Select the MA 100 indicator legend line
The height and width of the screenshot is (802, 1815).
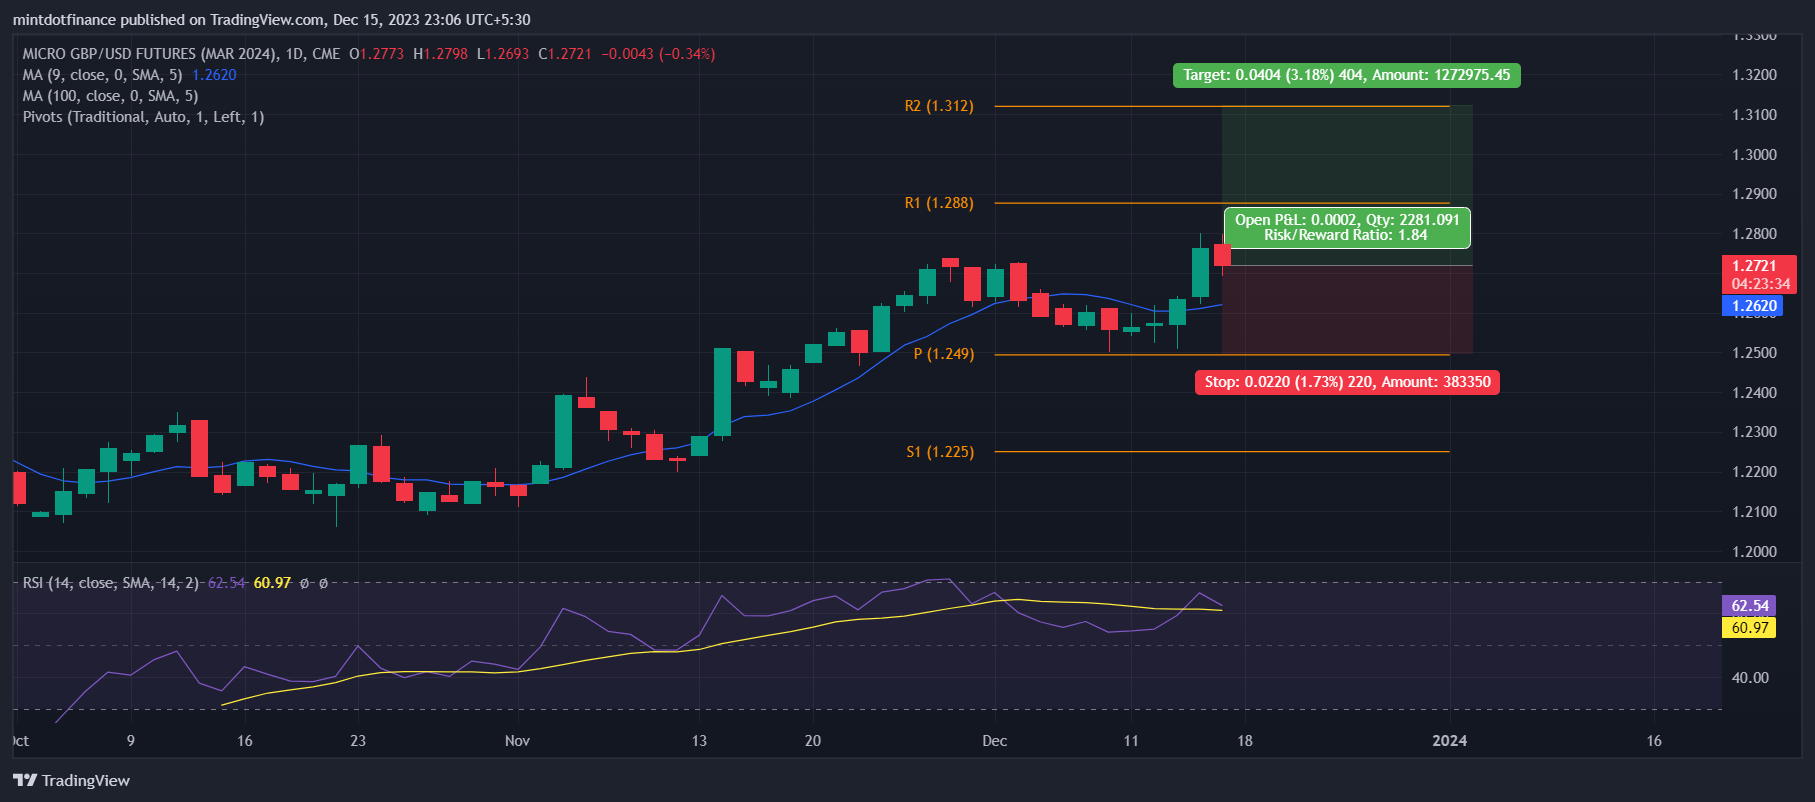[x=110, y=96]
